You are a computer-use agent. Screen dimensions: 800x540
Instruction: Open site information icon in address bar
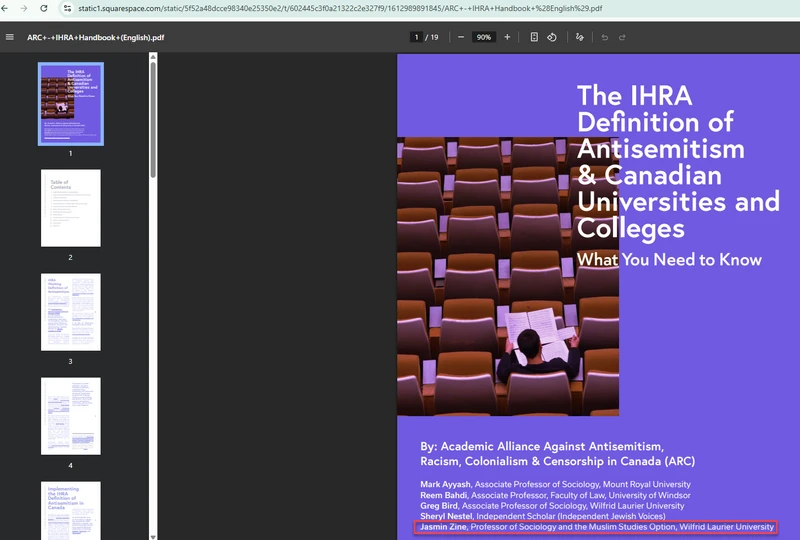click(67, 8)
